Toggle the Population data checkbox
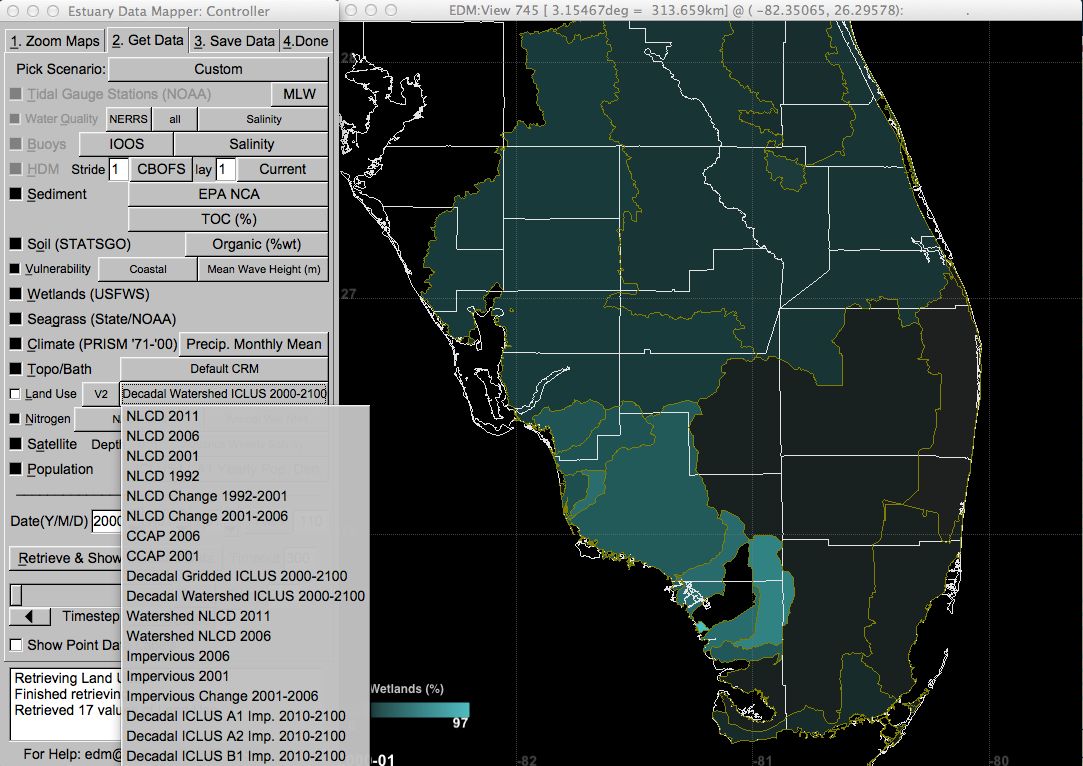The image size is (1083, 766). [x=15, y=469]
